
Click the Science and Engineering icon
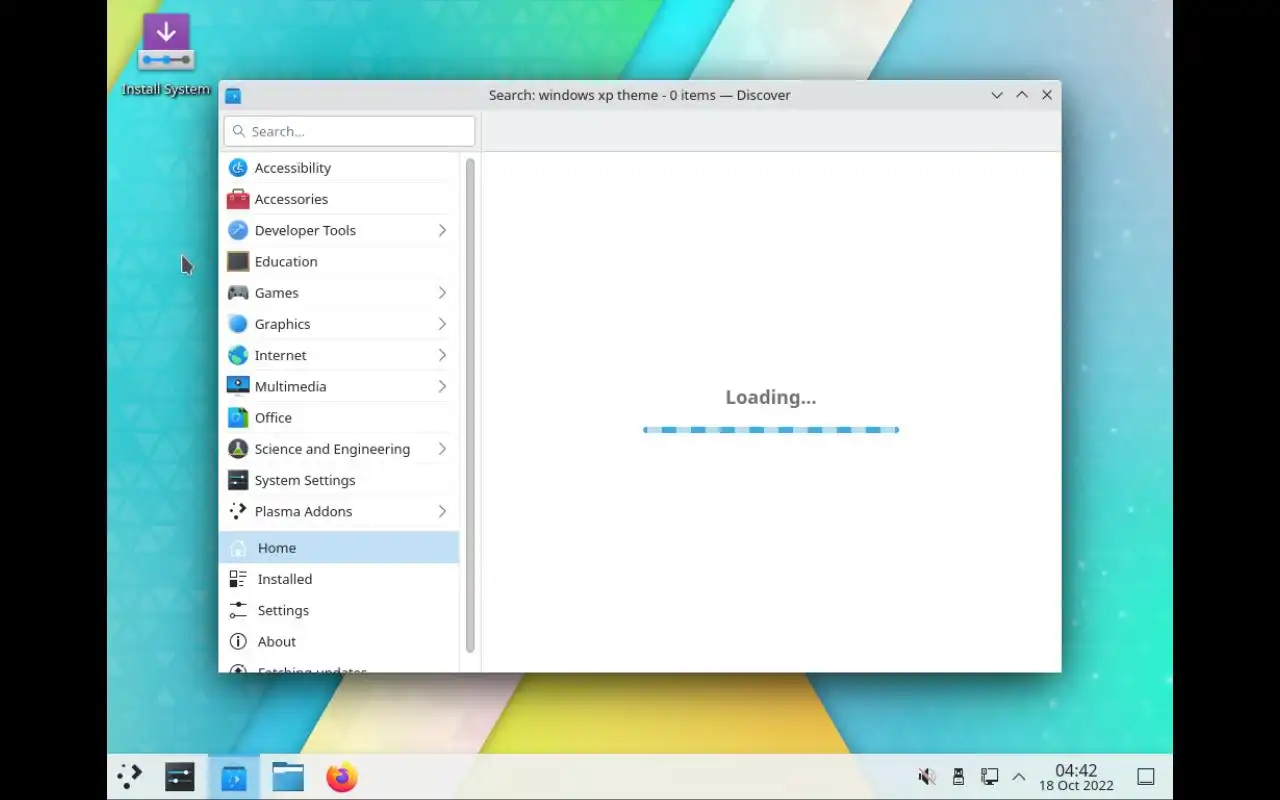[x=238, y=449]
